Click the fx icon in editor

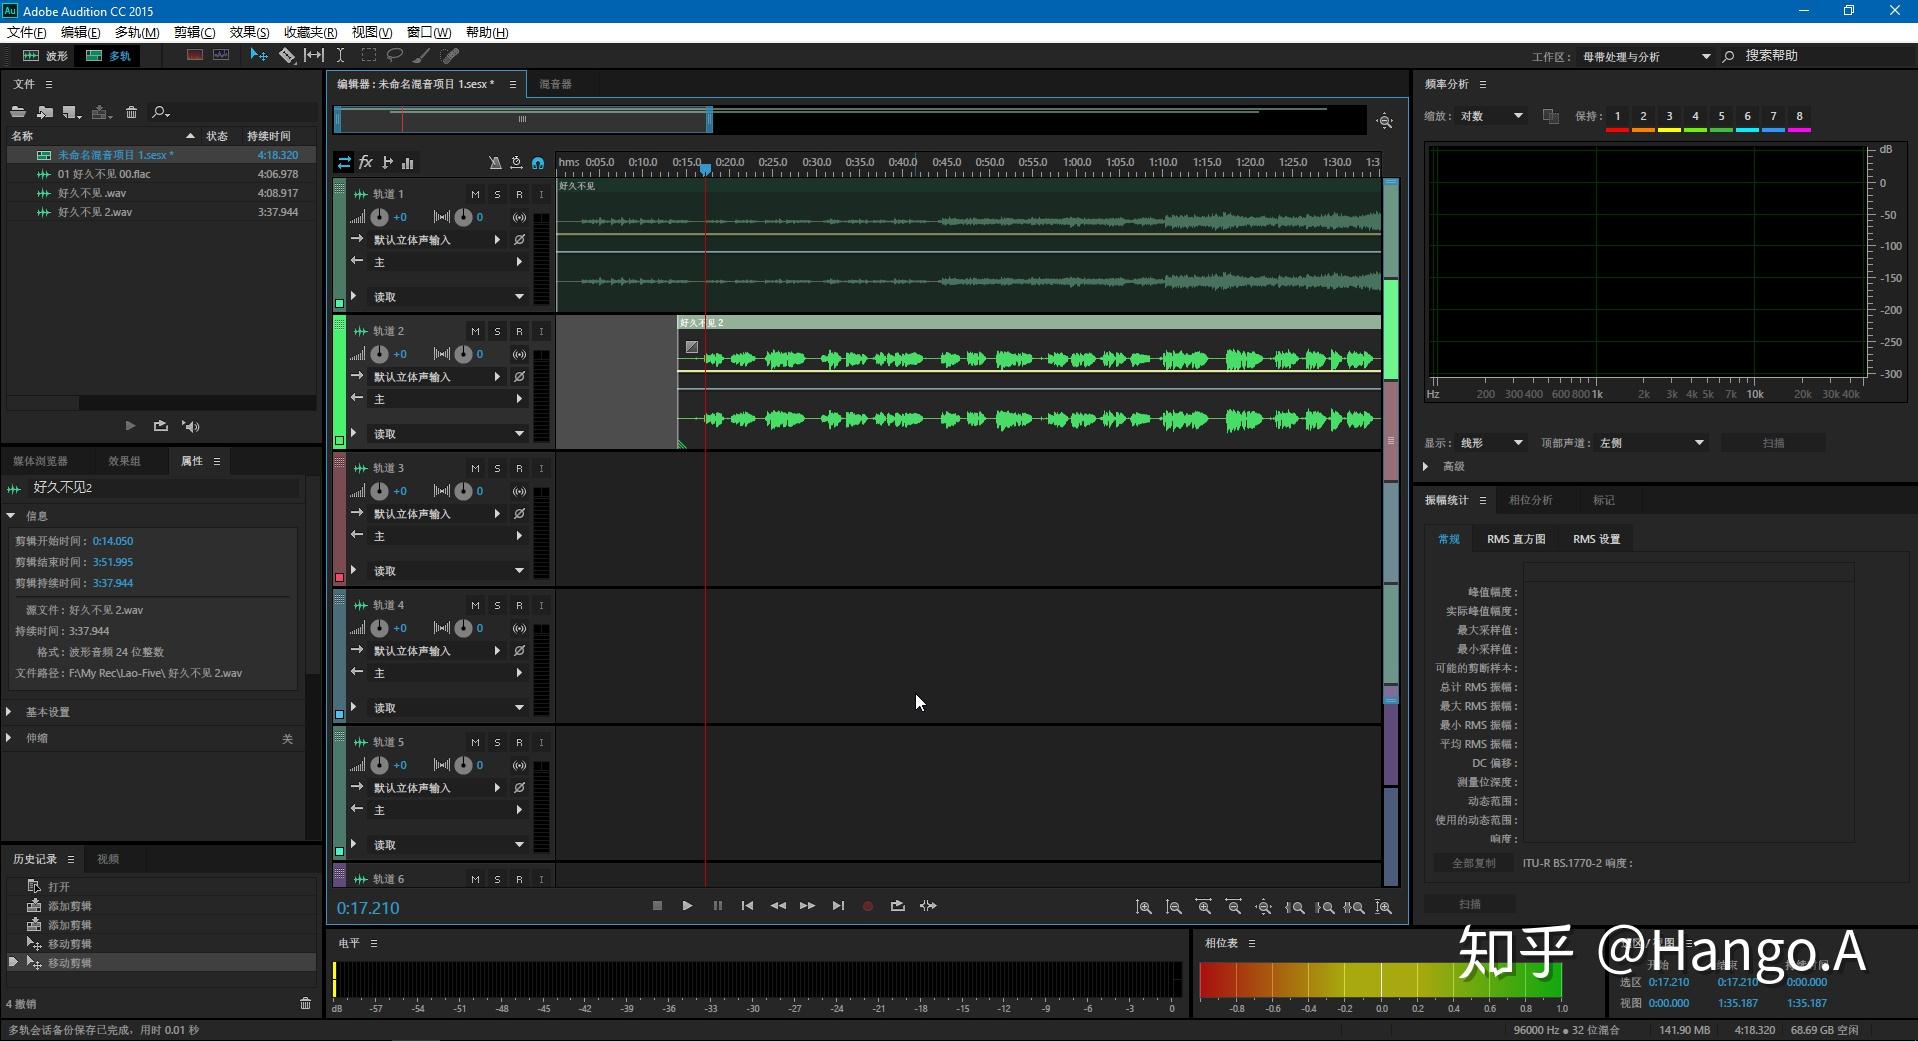(366, 162)
